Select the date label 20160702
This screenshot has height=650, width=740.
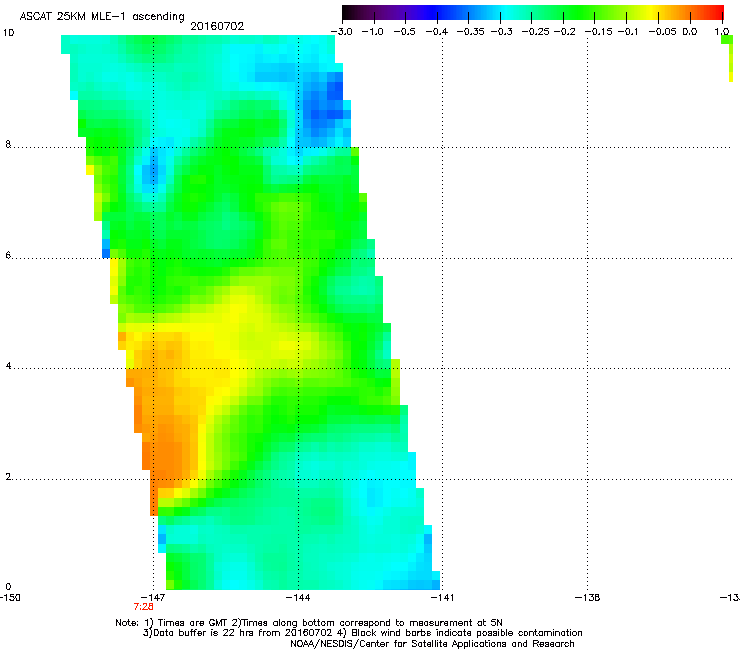click(x=217, y=26)
